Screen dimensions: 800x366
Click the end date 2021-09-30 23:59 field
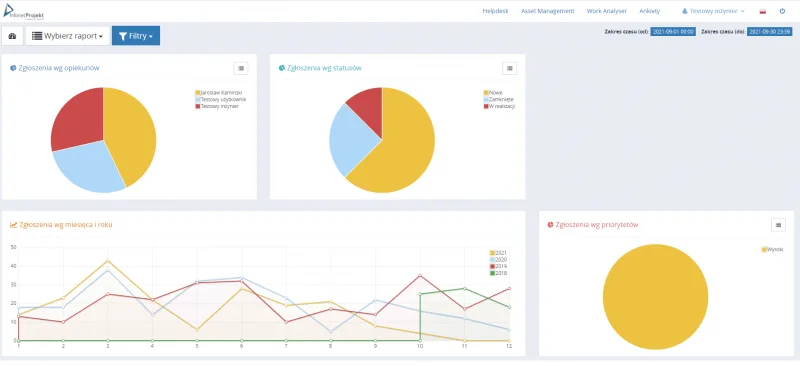tap(769, 32)
